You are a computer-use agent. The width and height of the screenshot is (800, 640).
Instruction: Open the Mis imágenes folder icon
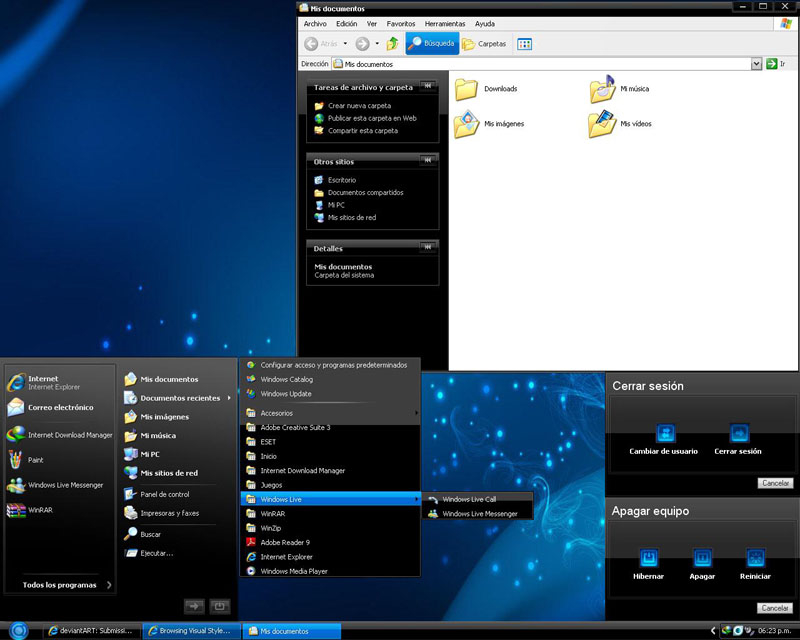[x=466, y=124]
